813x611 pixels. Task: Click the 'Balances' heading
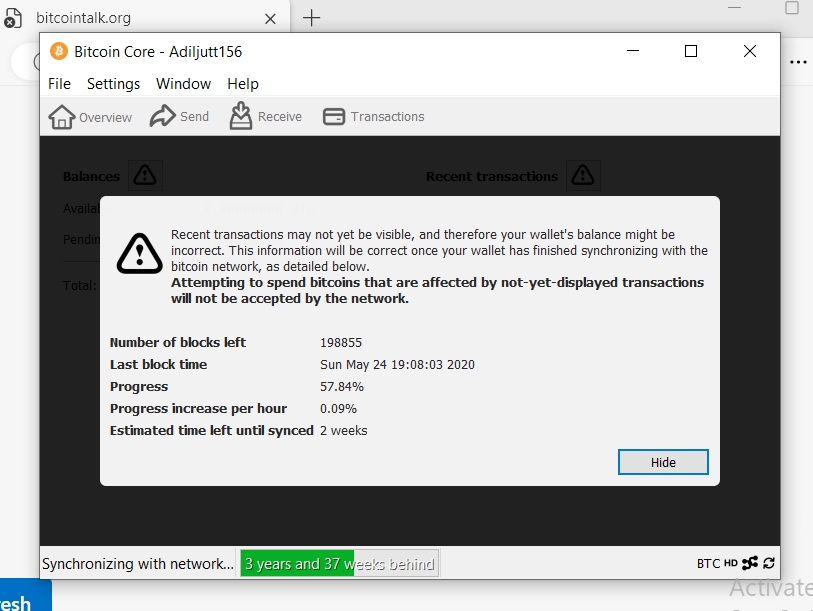(91, 176)
